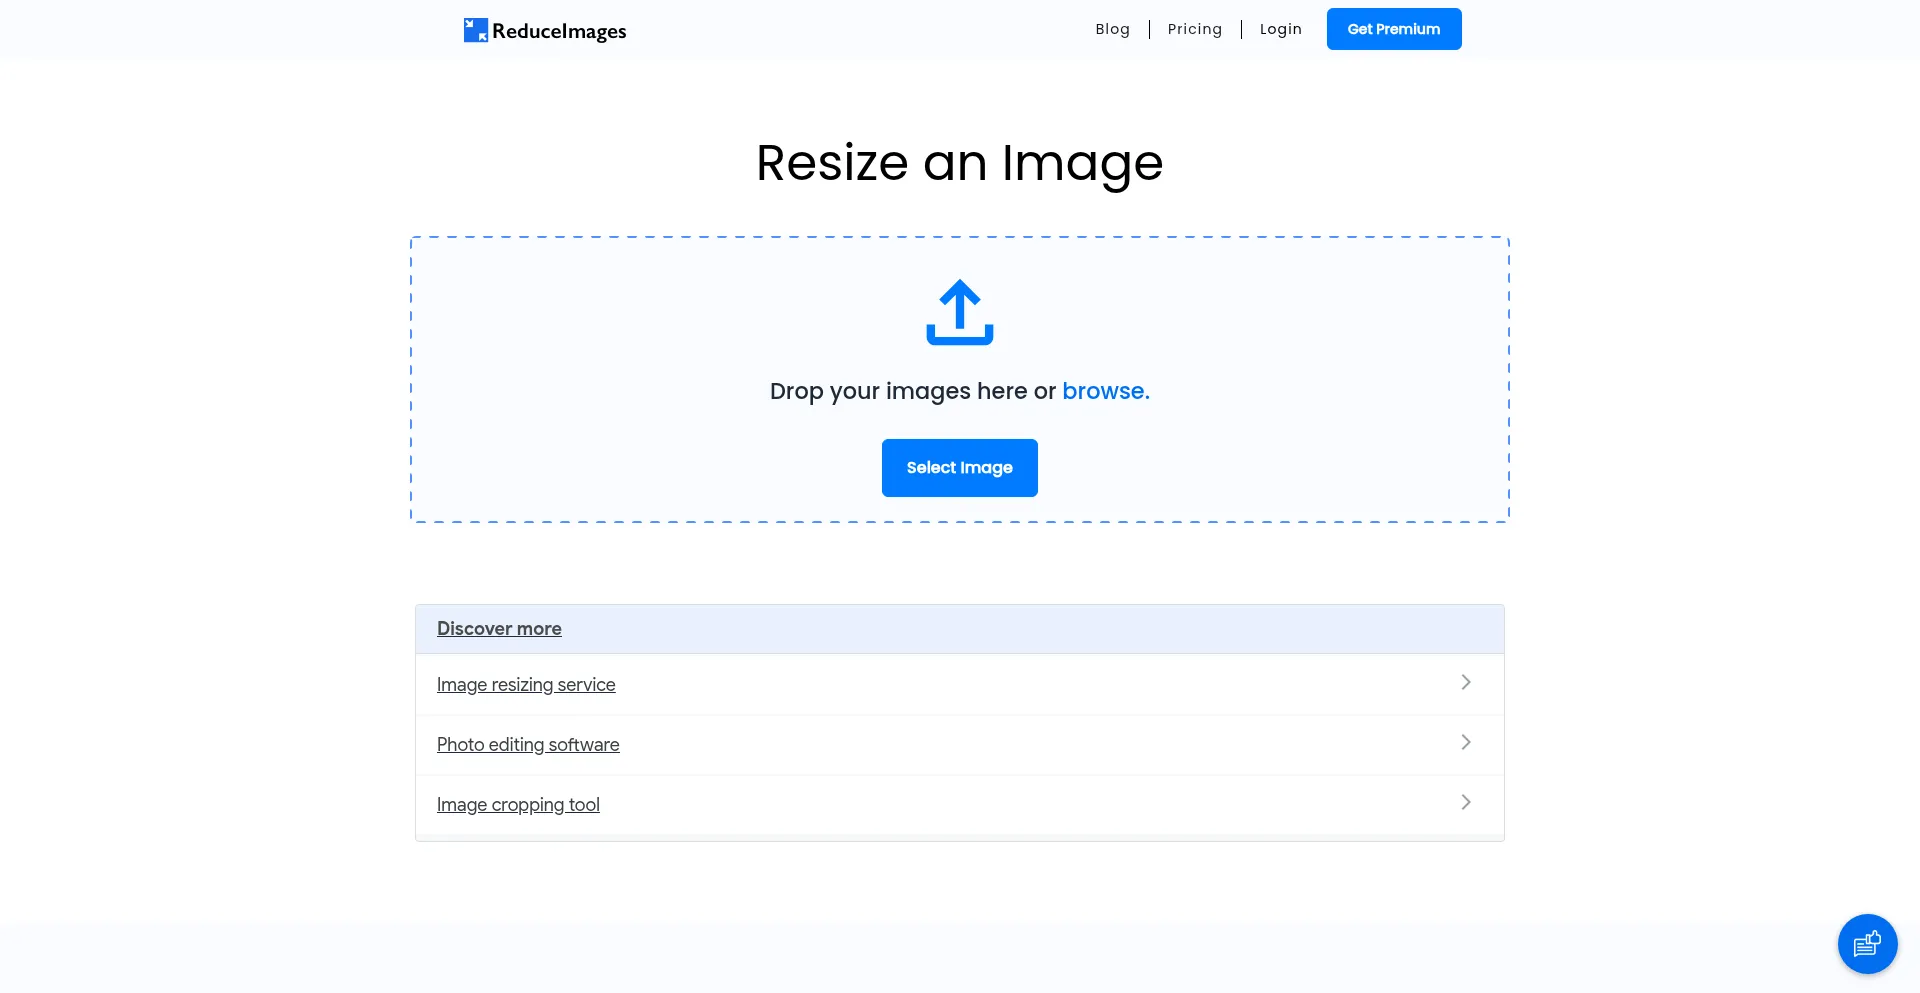The image size is (1920, 993).
Task: Click the Get Premium button
Action: (1394, 29)
